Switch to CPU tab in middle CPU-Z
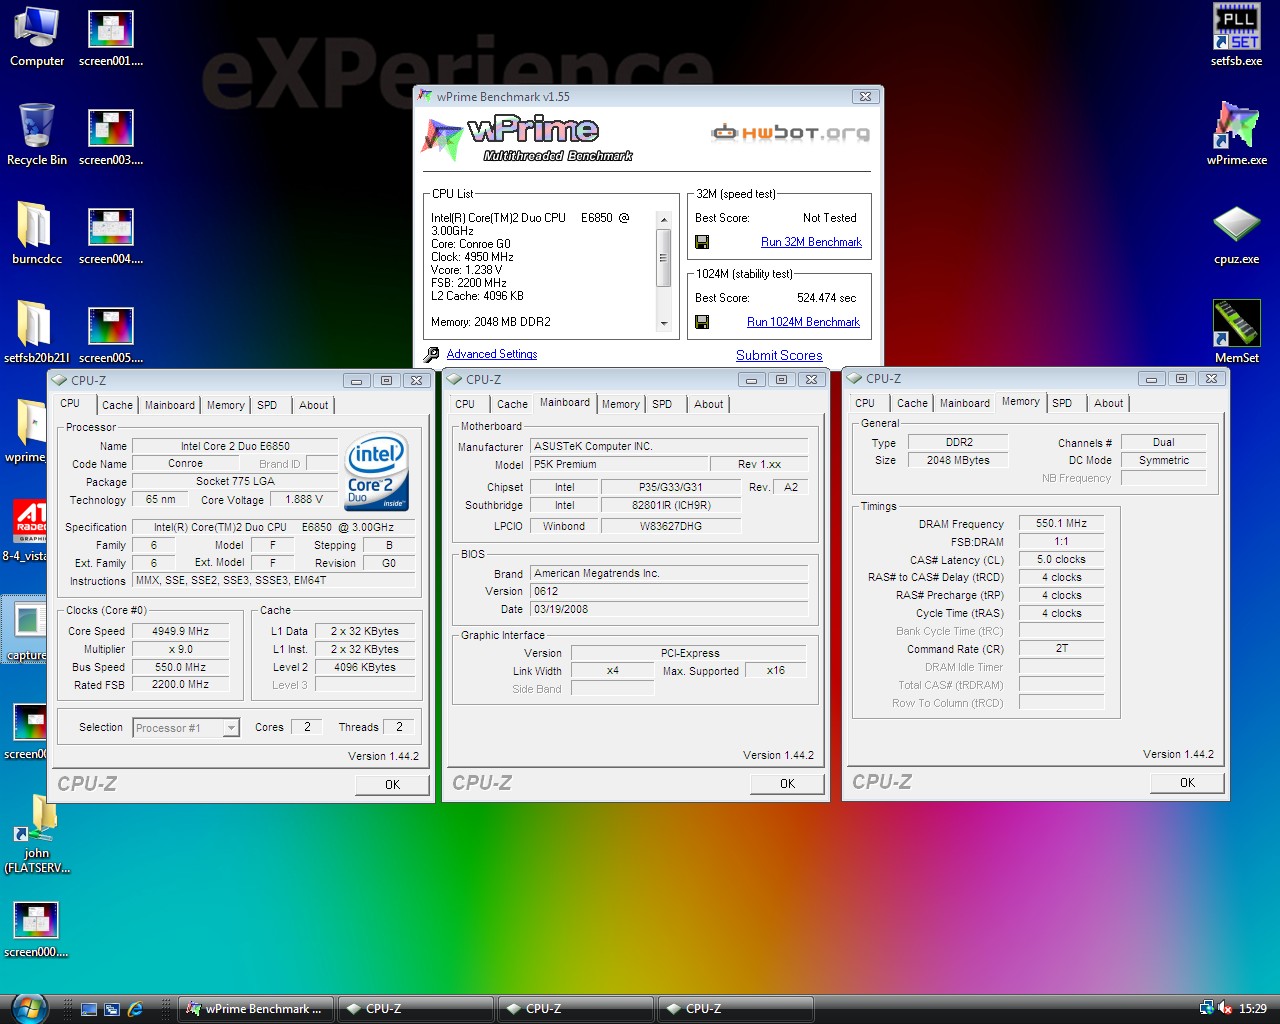This screenshot has height=1024, width=1280. [x=465, y=404]
